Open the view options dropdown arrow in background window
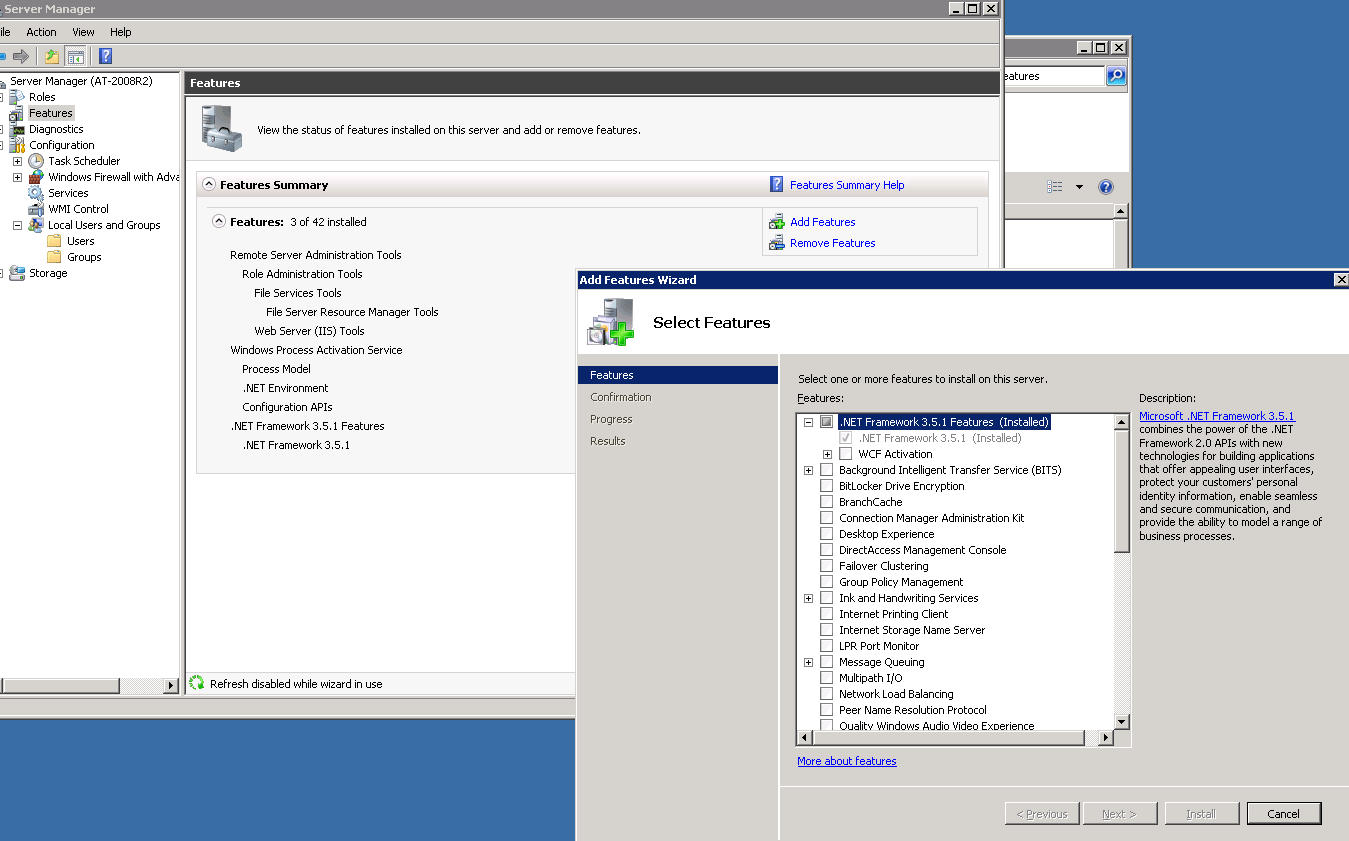Image resolution: width=1349 pixels, height=841 pixels. 1079,187
